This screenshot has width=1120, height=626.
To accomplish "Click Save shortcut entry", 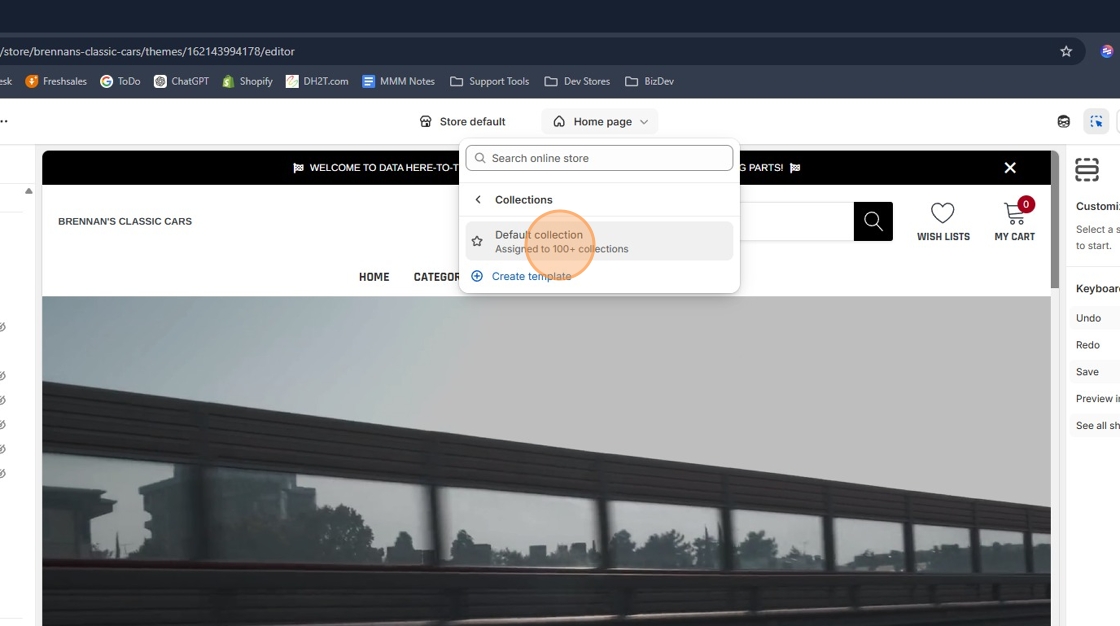I will [1087, 372].
